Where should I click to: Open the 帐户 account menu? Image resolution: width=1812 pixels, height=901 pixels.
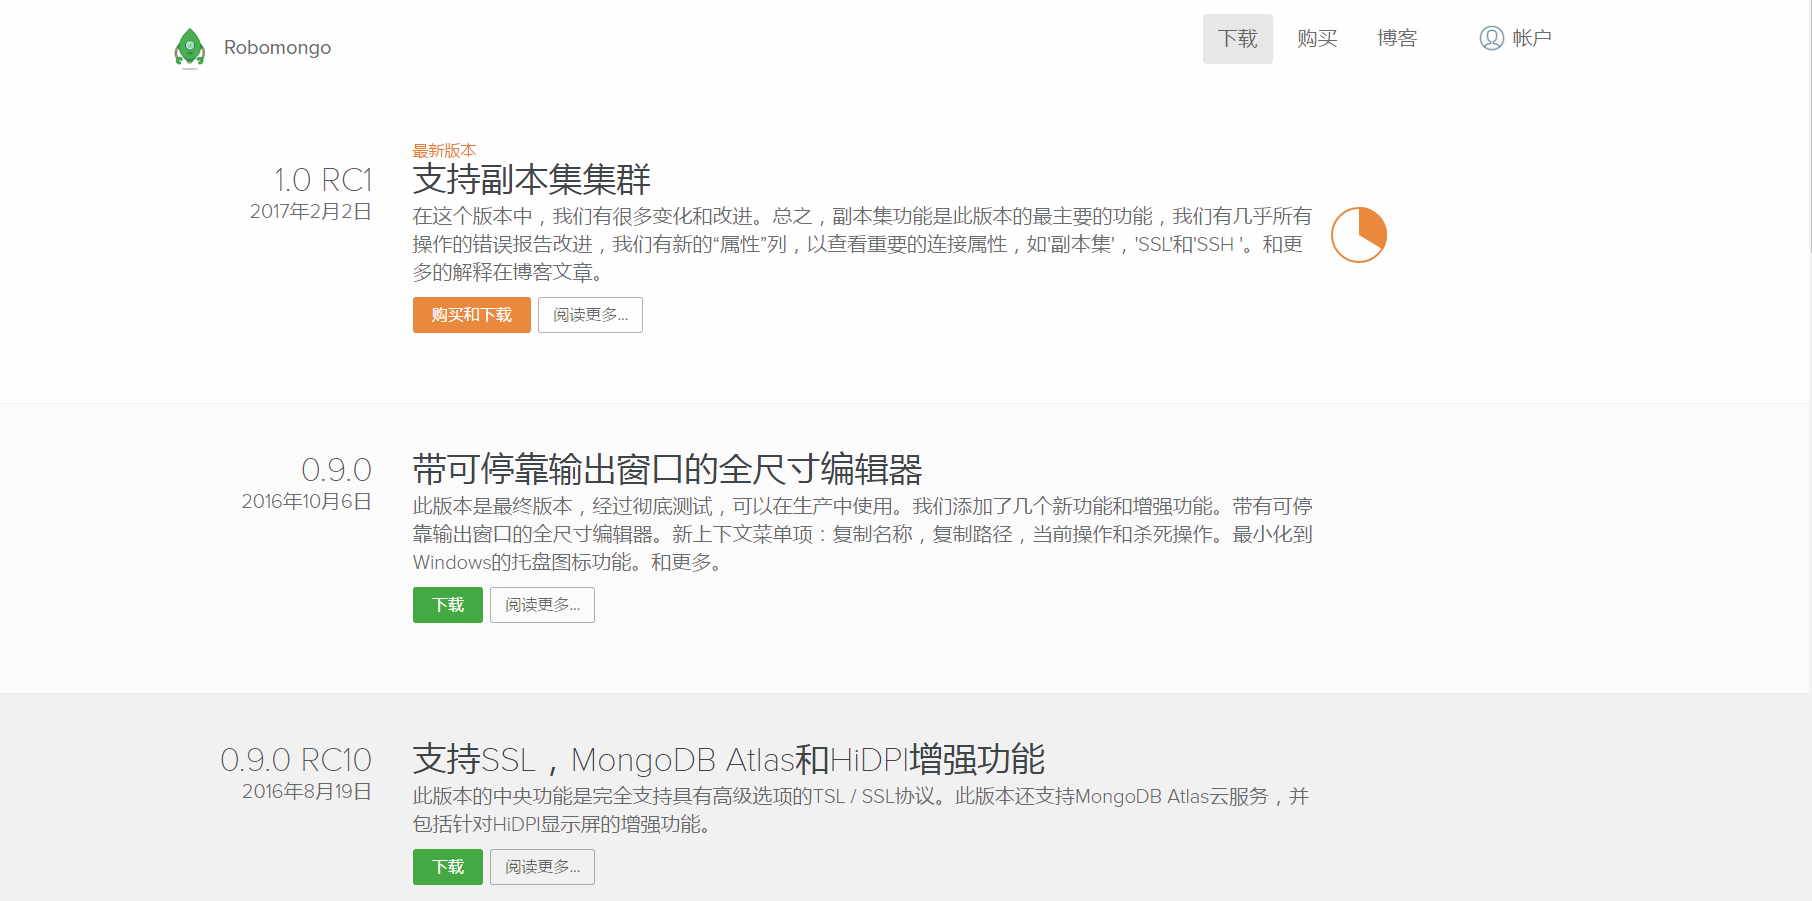point(1516,38)
